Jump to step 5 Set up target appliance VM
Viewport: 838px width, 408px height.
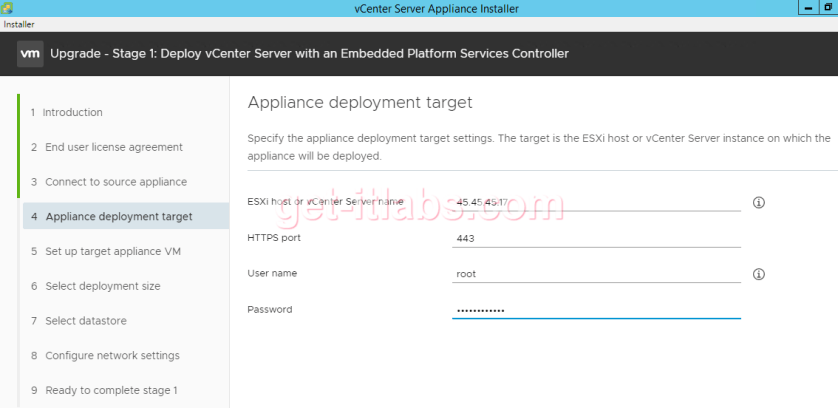click(x=112, y=251)
